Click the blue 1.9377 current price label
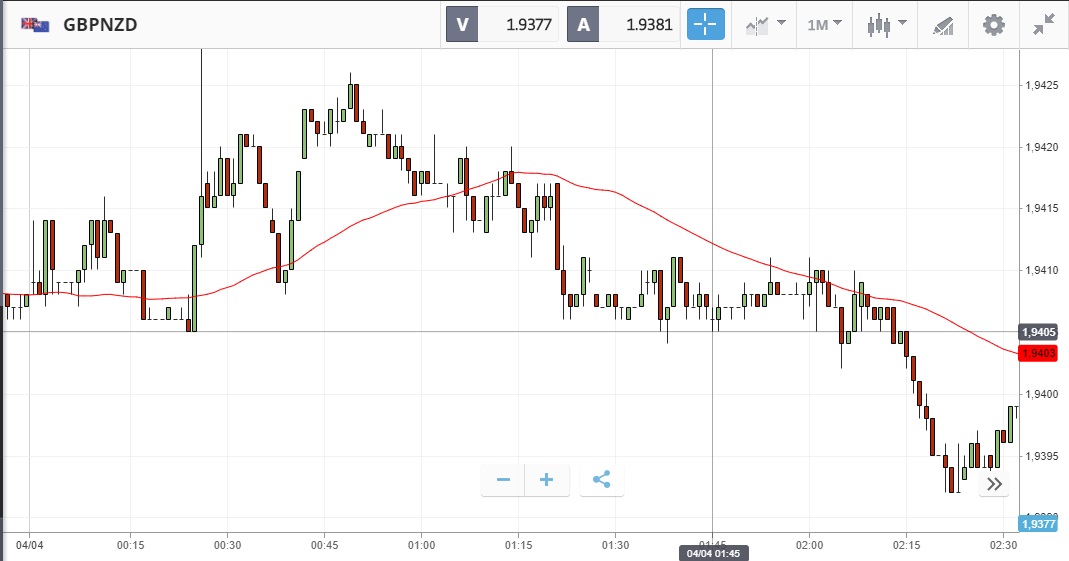Screen dimensions: 1069x561 (1037, 523)
